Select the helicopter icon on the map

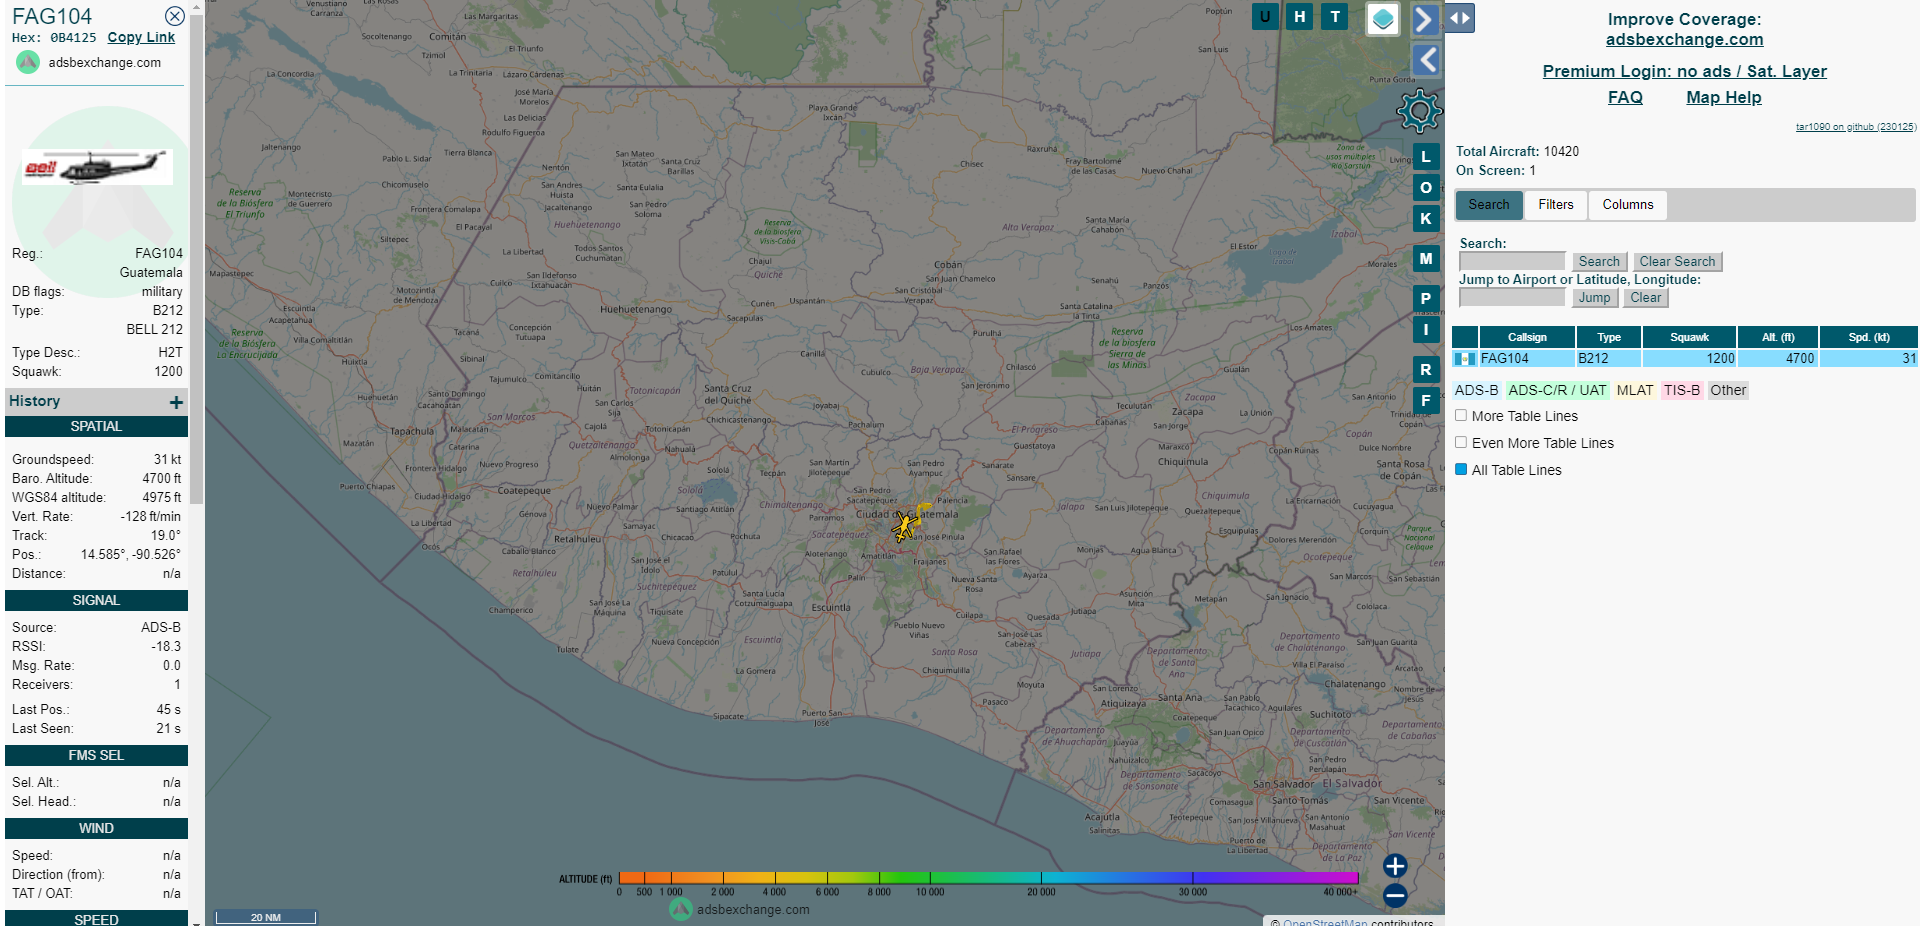[x=906, y=525]
